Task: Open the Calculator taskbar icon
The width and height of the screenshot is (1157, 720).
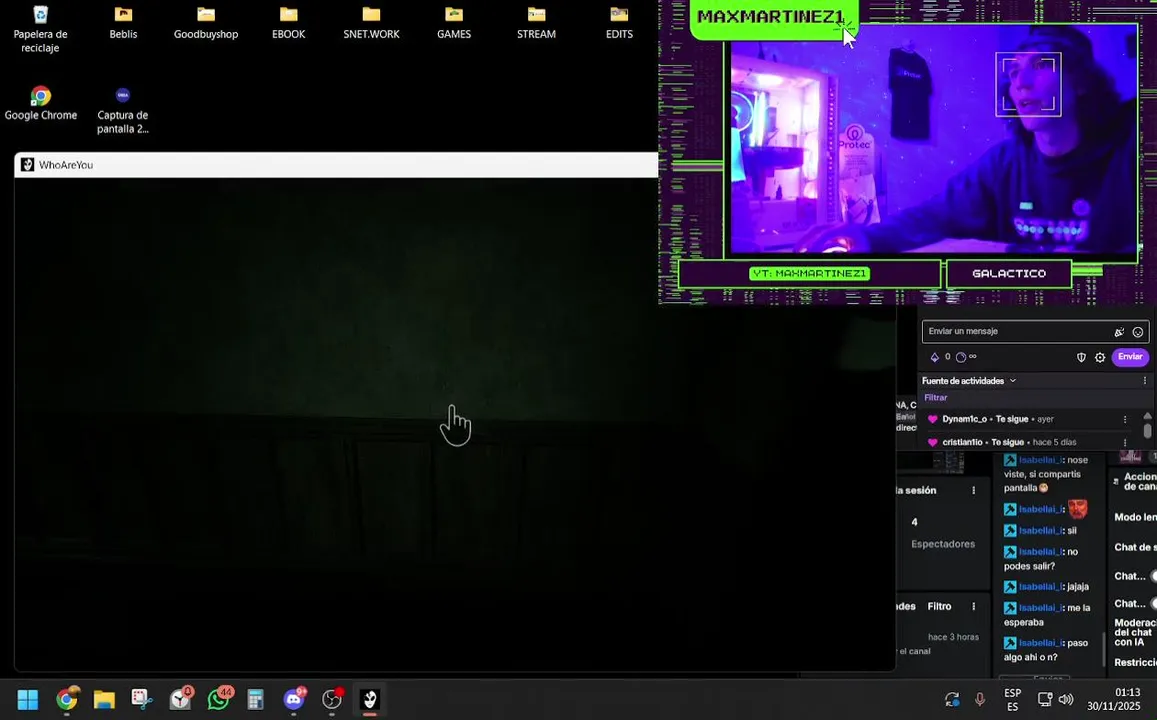Action: pos(255,699)
